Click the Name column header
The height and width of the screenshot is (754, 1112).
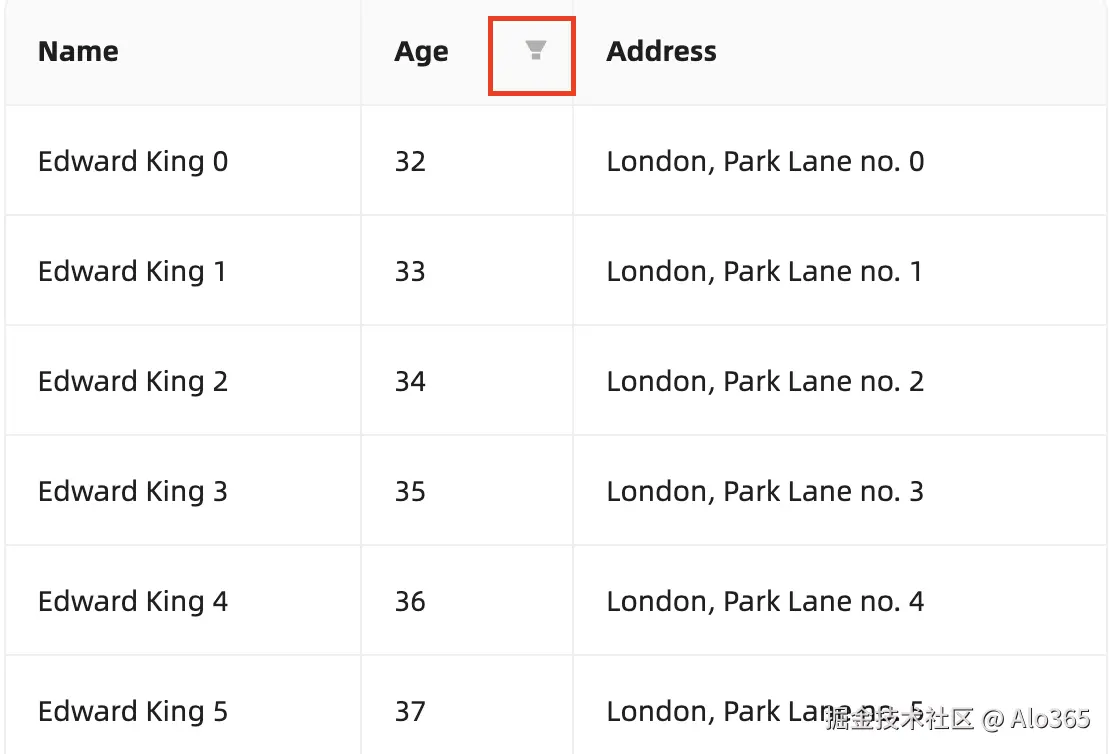(x=78, y=52)
